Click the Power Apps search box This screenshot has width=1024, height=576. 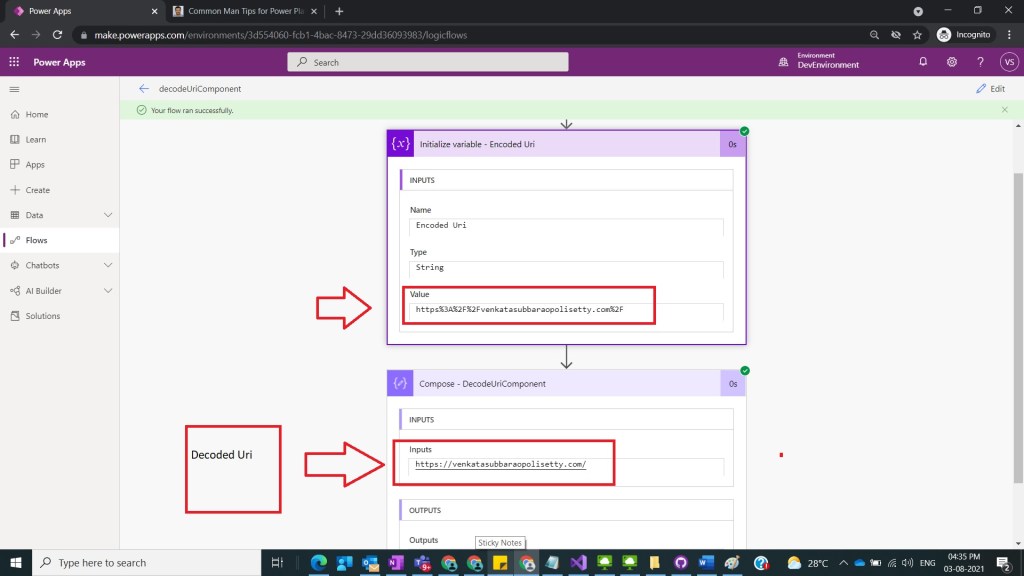point(428,62)
